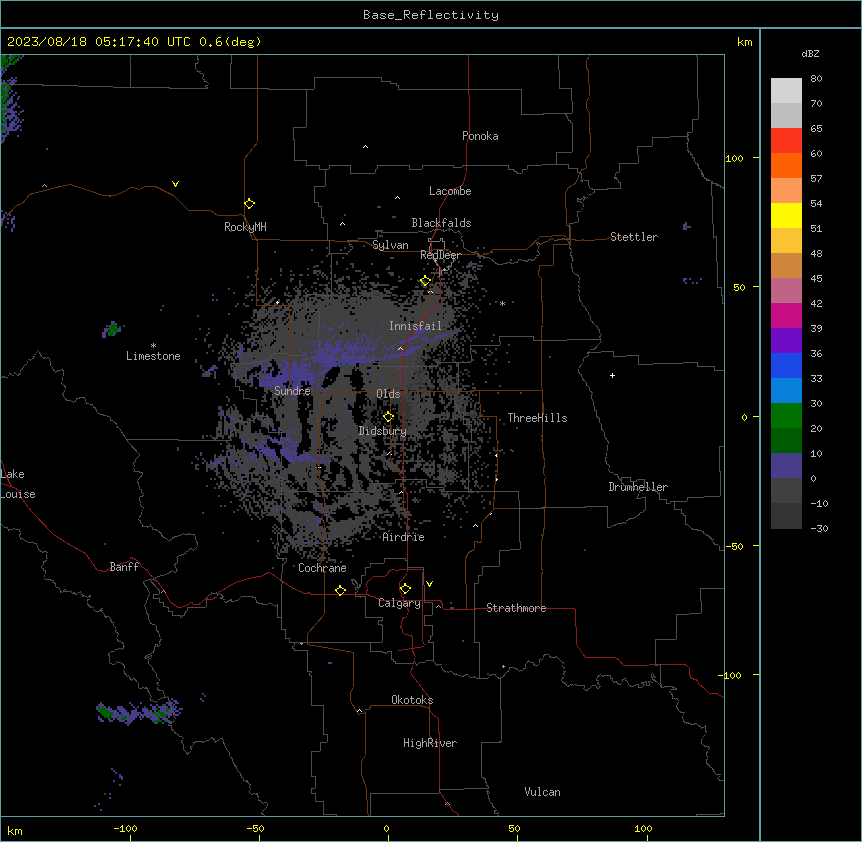This screenshot has width=862, height=842.
Task: Click the km unit label at top right
Action: (744, 42)
